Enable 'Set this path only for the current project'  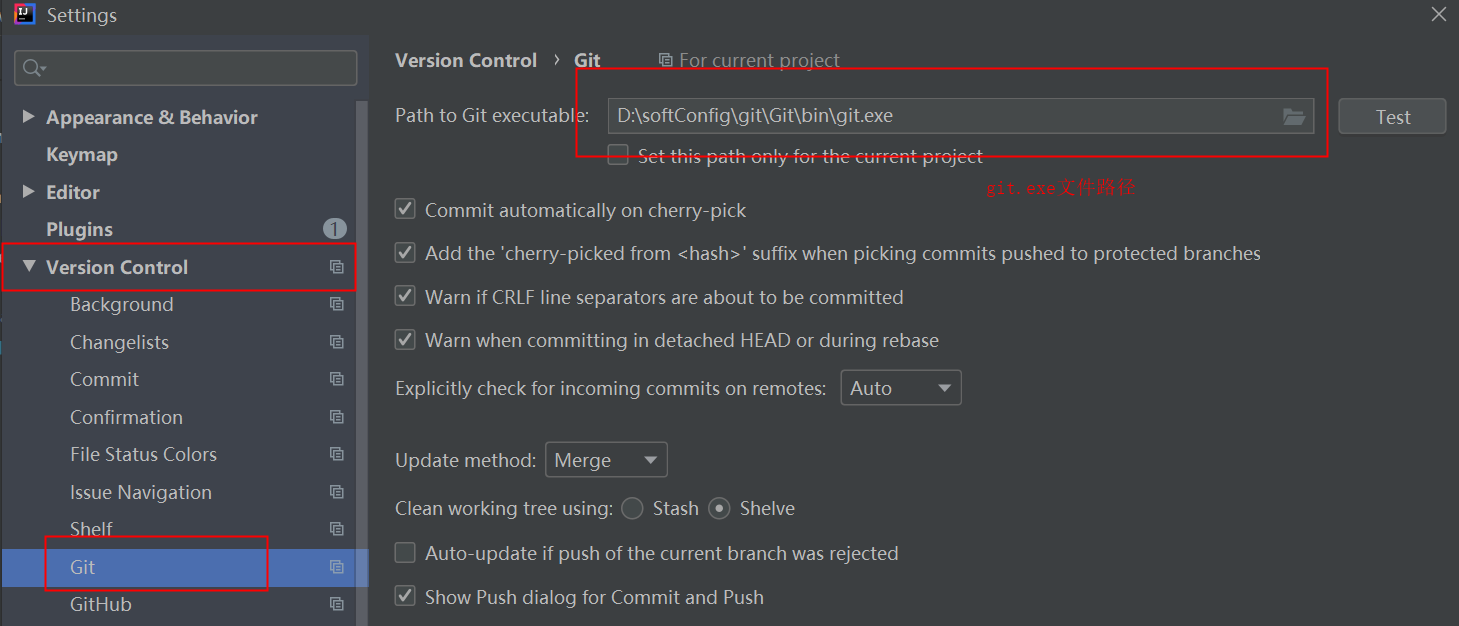pyautogui.click(x=618, y=155)
